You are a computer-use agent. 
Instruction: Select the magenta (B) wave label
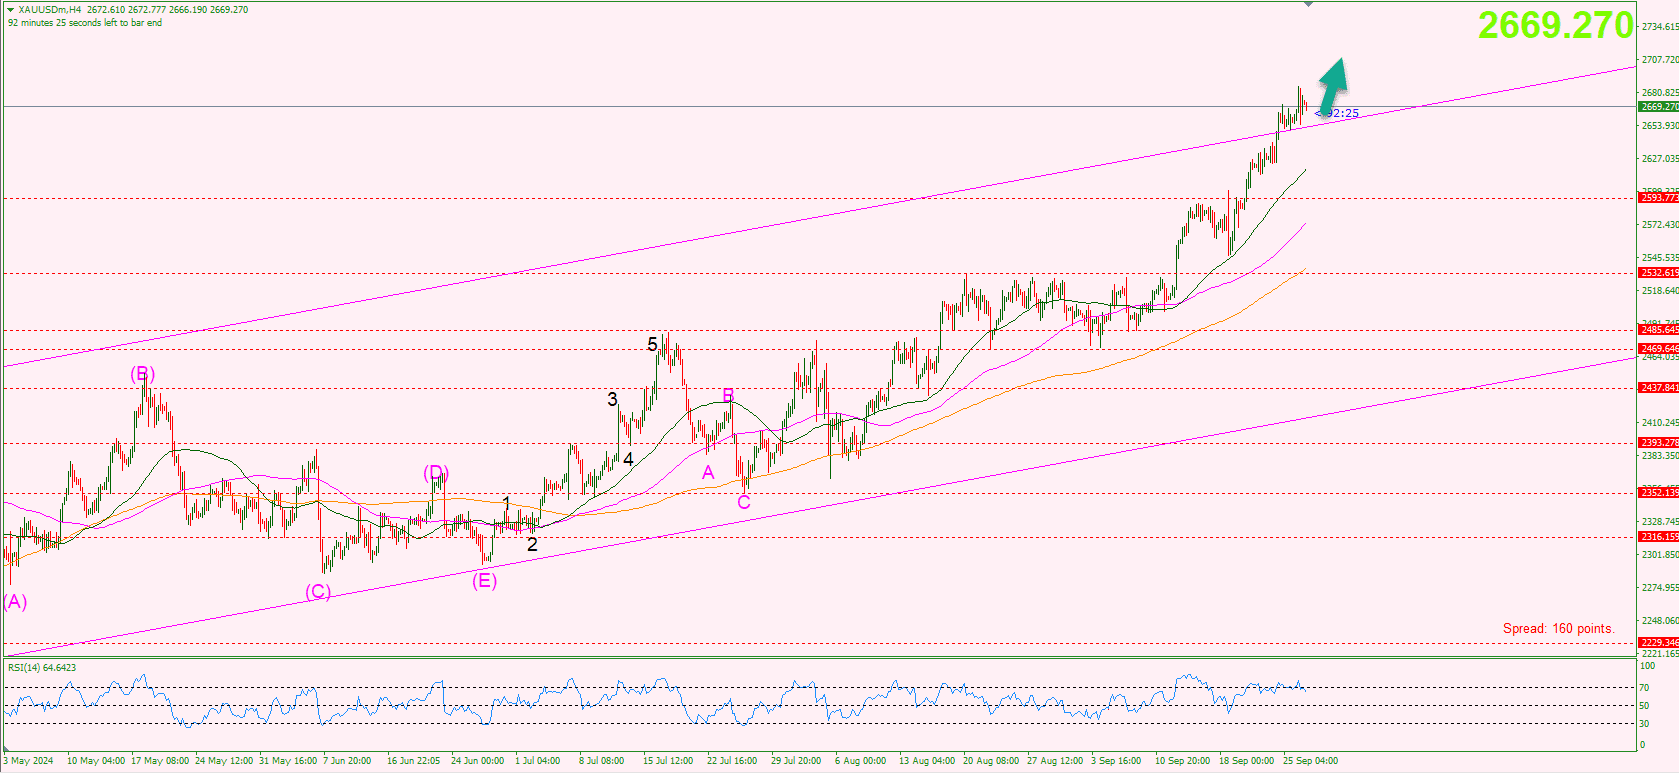[143, 374]
